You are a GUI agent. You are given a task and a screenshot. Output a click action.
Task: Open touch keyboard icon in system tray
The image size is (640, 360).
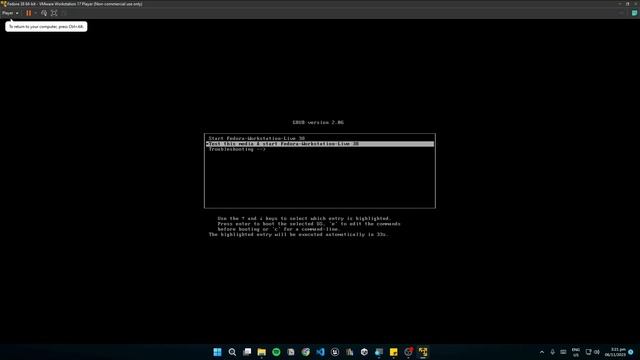point(563,352)
